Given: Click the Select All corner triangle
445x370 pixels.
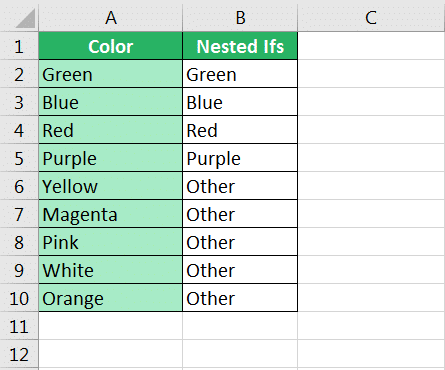Looking at the screenshot, I should pyautogui.click(x=25, y=18).
